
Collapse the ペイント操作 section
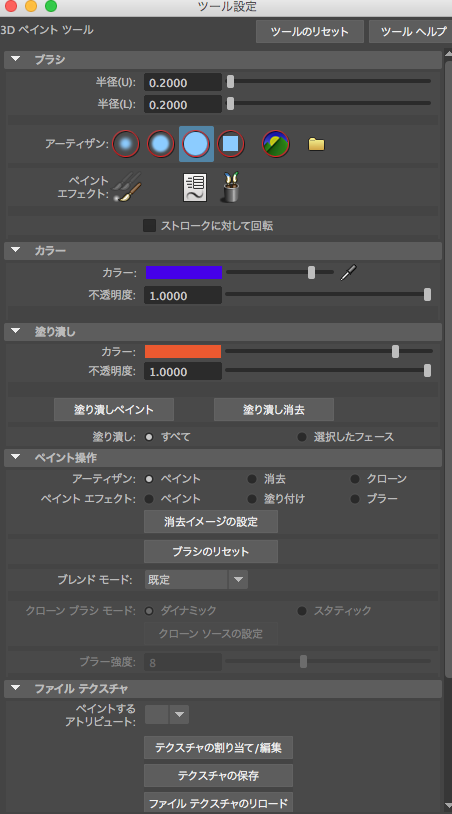[16, 458]
